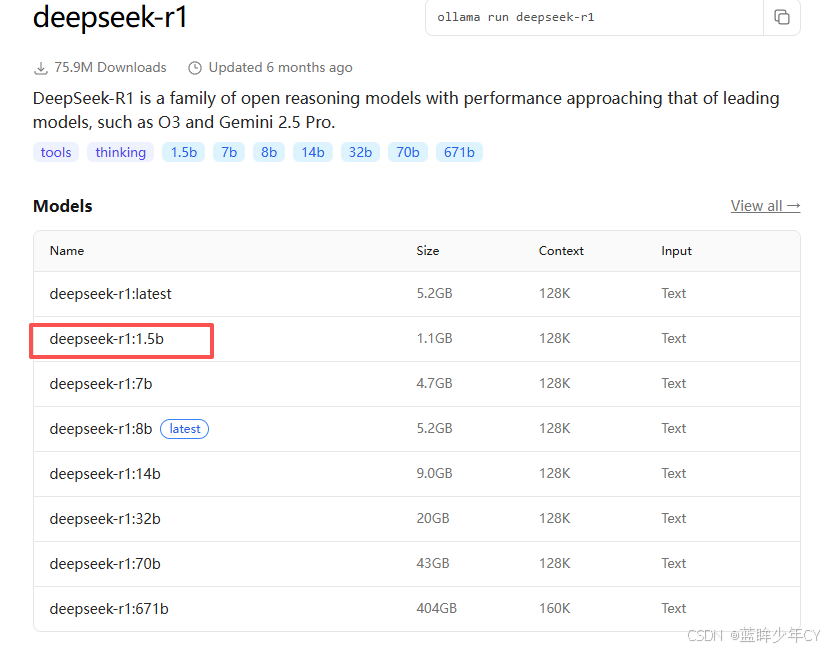Click the 4.7GB size value
Image resolution: width=834 pixels, height=651 pixels.
pyautogui.click(x=435, y=383)
